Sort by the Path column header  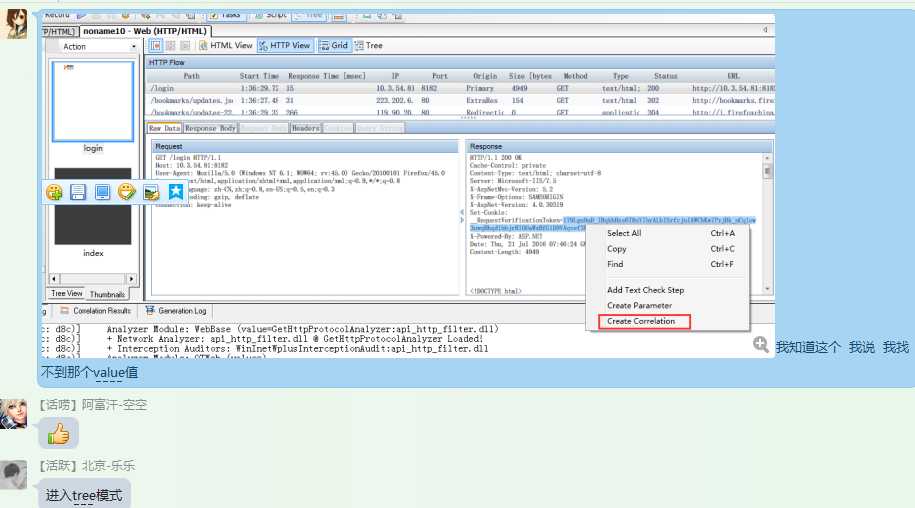point(191,76)
